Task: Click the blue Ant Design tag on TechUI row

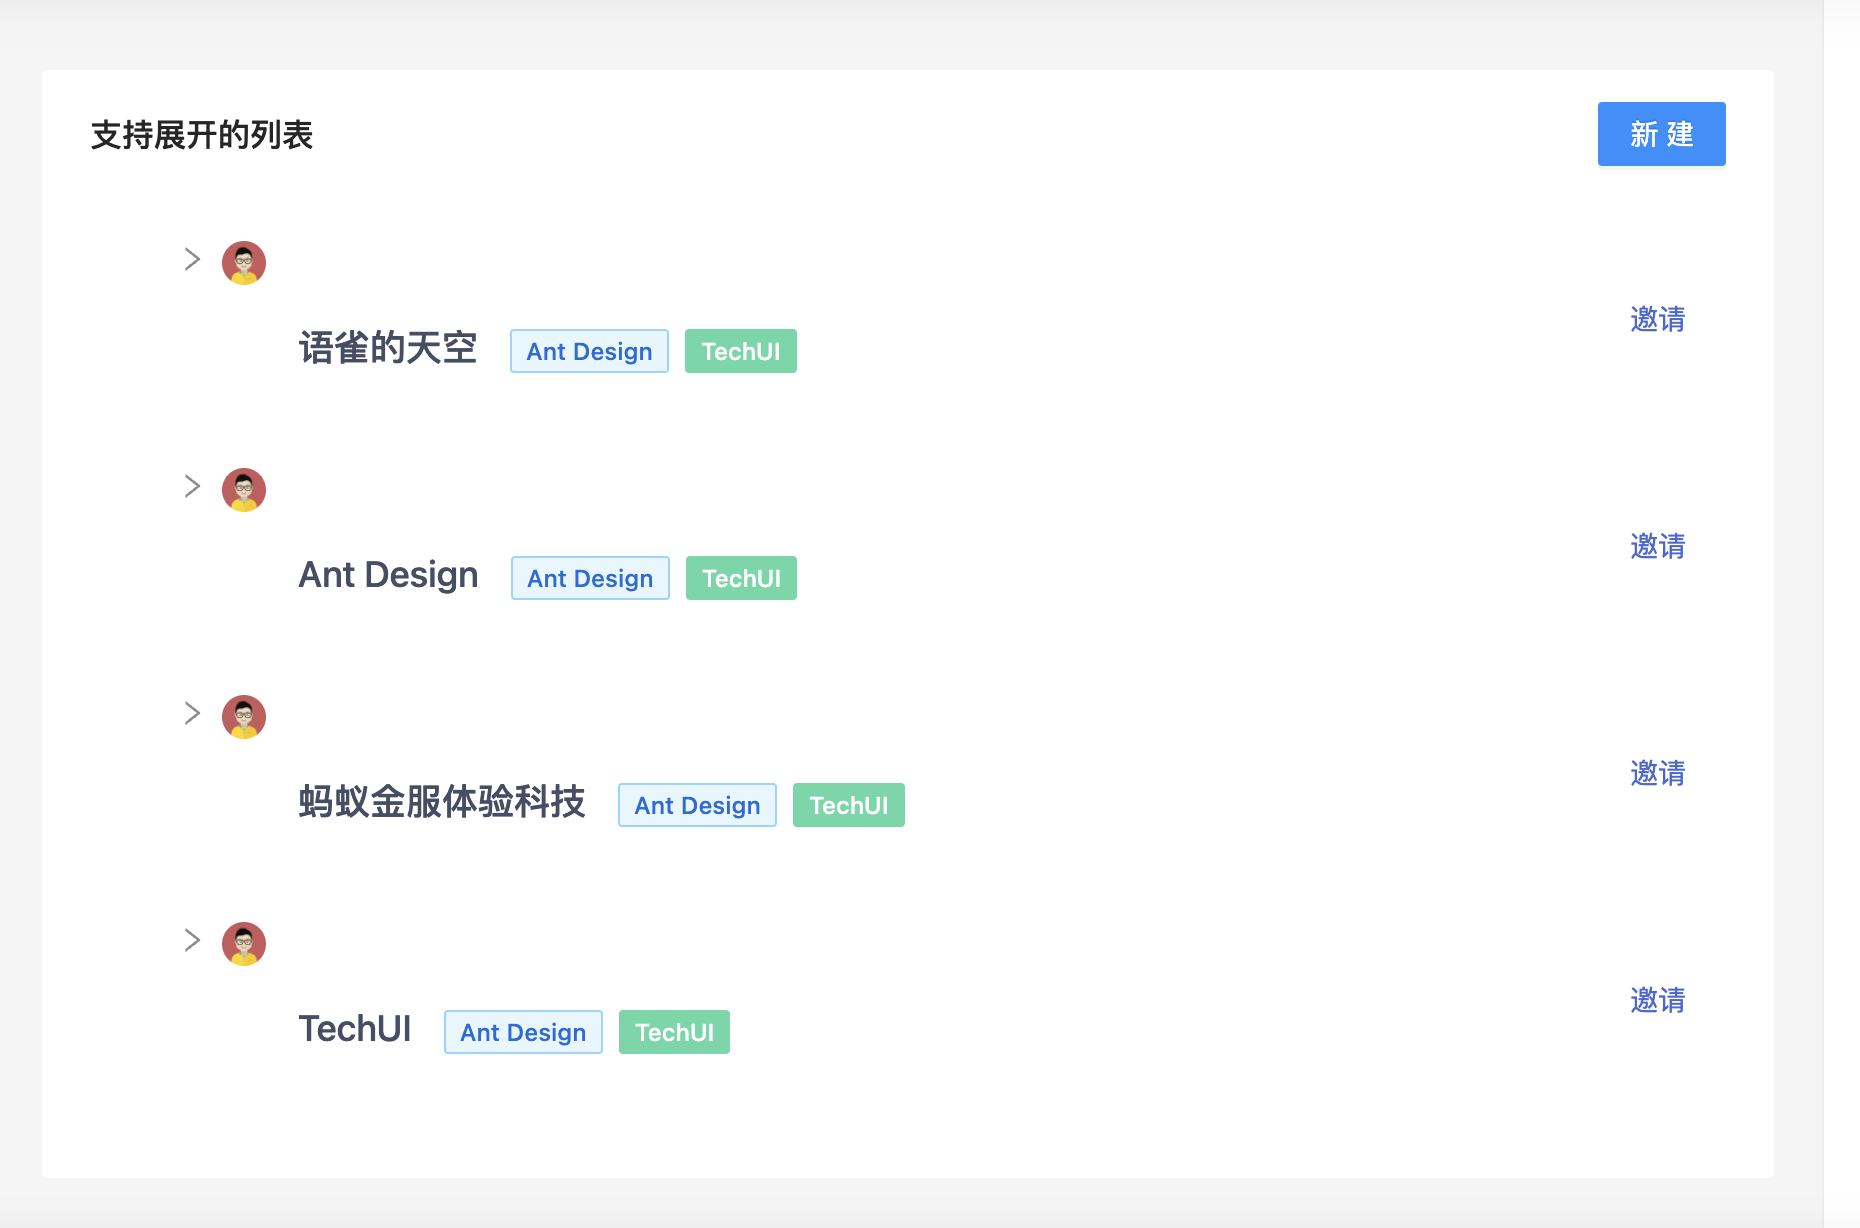Action: tap(523, 1031)
